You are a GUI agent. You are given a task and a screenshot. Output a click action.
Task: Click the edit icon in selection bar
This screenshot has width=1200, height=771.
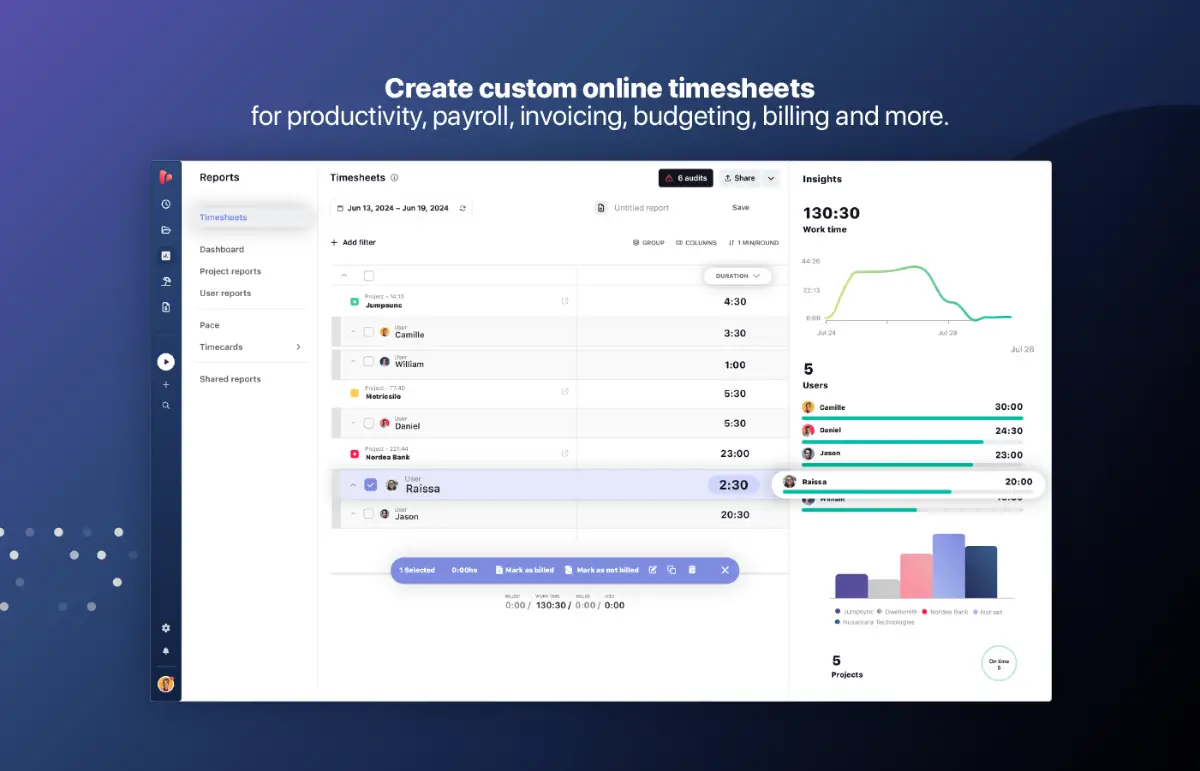click(653, 570)
